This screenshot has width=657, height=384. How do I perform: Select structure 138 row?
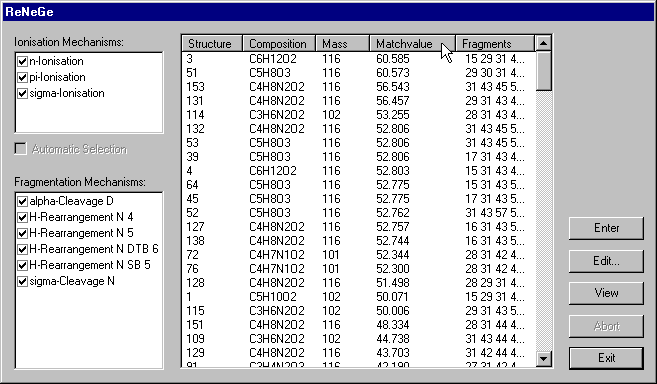359,241
